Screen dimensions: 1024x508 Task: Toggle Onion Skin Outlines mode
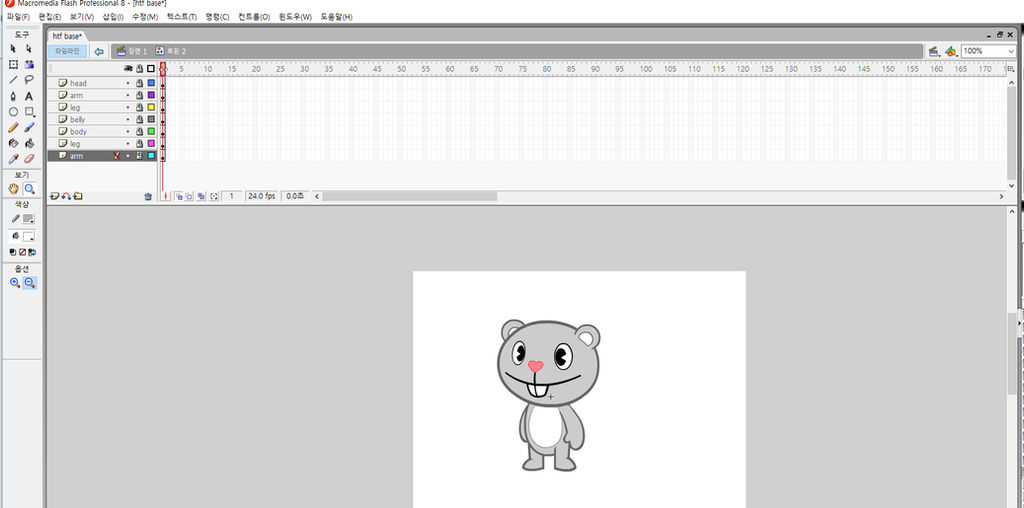click(189, 196)
